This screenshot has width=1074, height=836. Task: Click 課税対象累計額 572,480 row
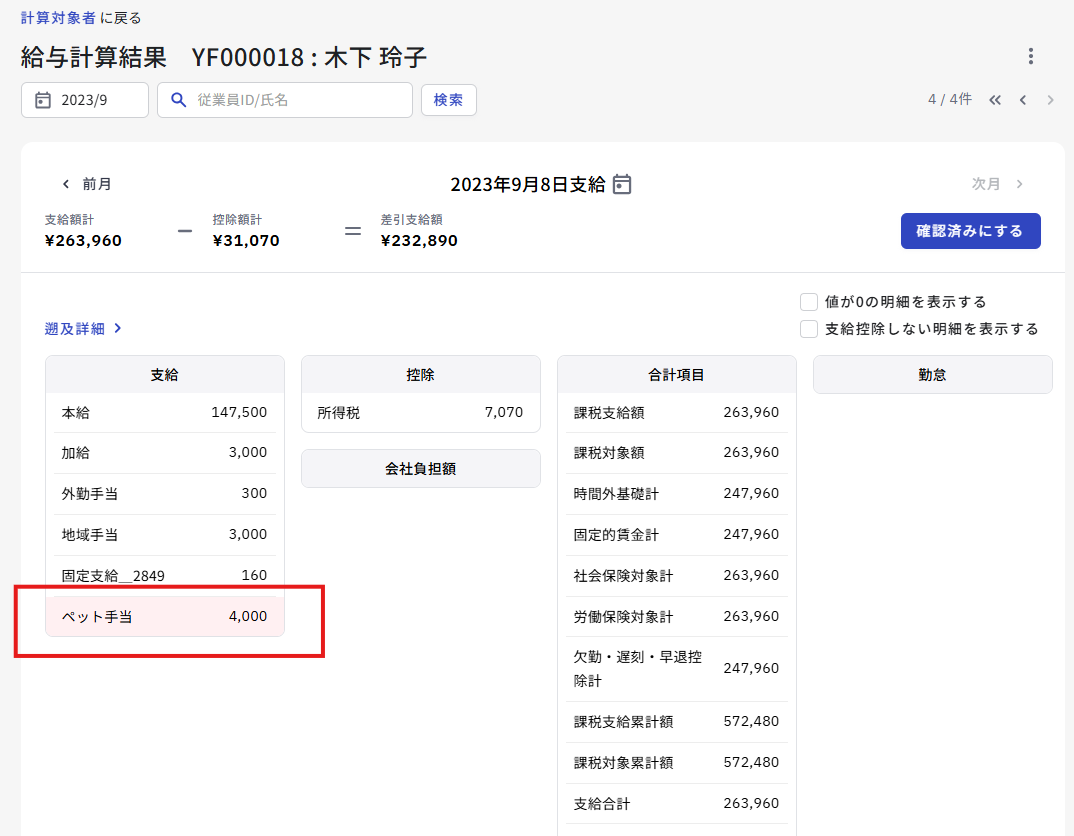(677, 763)
